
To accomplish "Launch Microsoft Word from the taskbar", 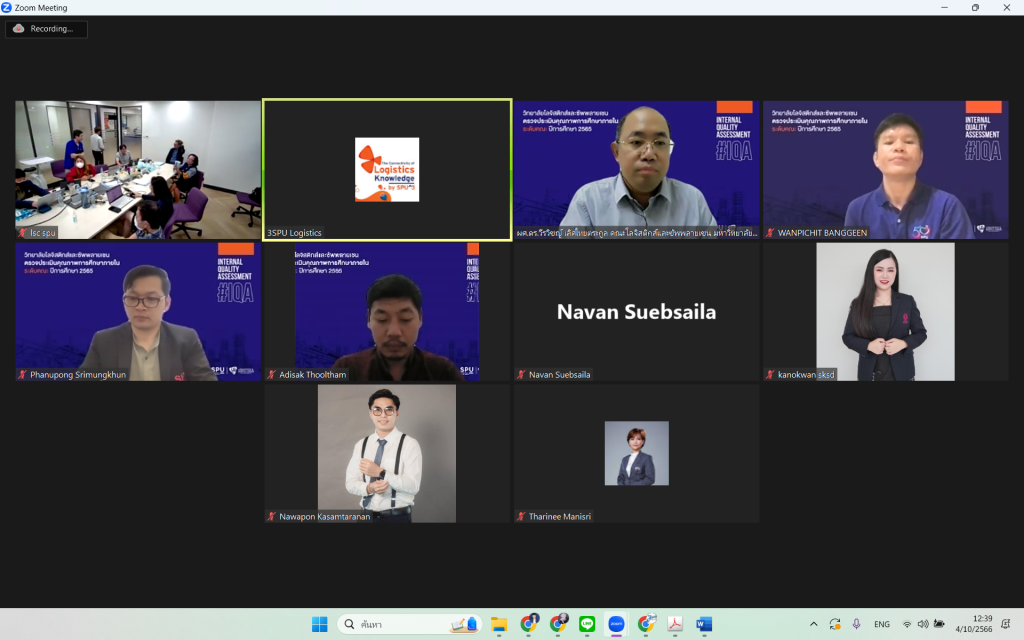I will (703, 624).
